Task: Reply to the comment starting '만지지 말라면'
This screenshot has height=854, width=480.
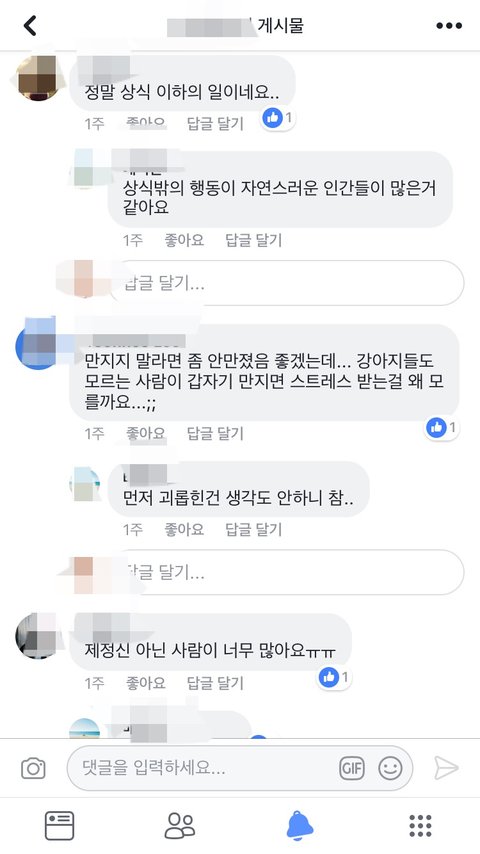Action: point(215,433)
